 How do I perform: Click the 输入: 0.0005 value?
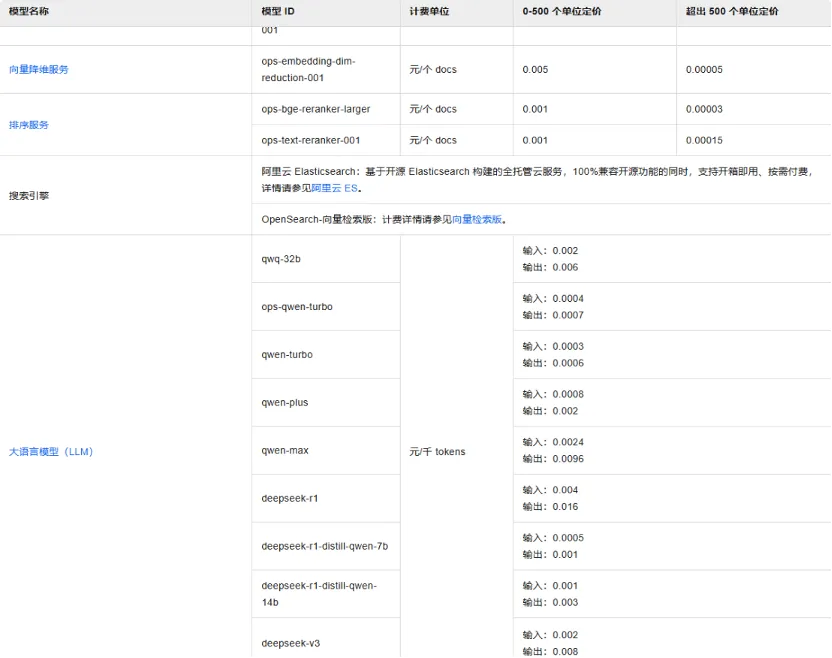coord(553,538)
